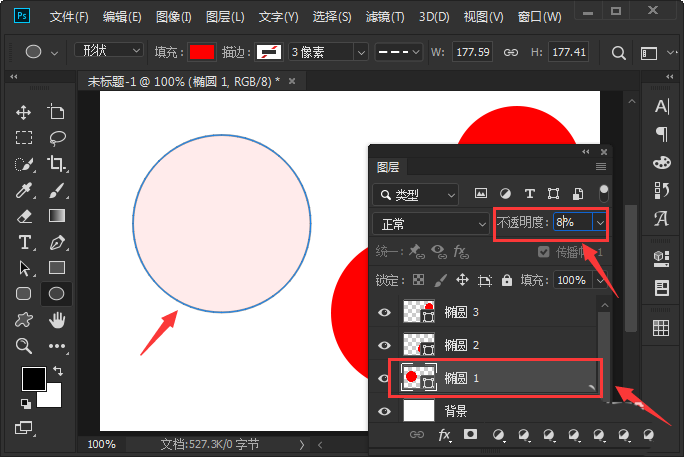Select the Horizontal Type tool
The image size is (684, 457).
[x=24, y=242]
